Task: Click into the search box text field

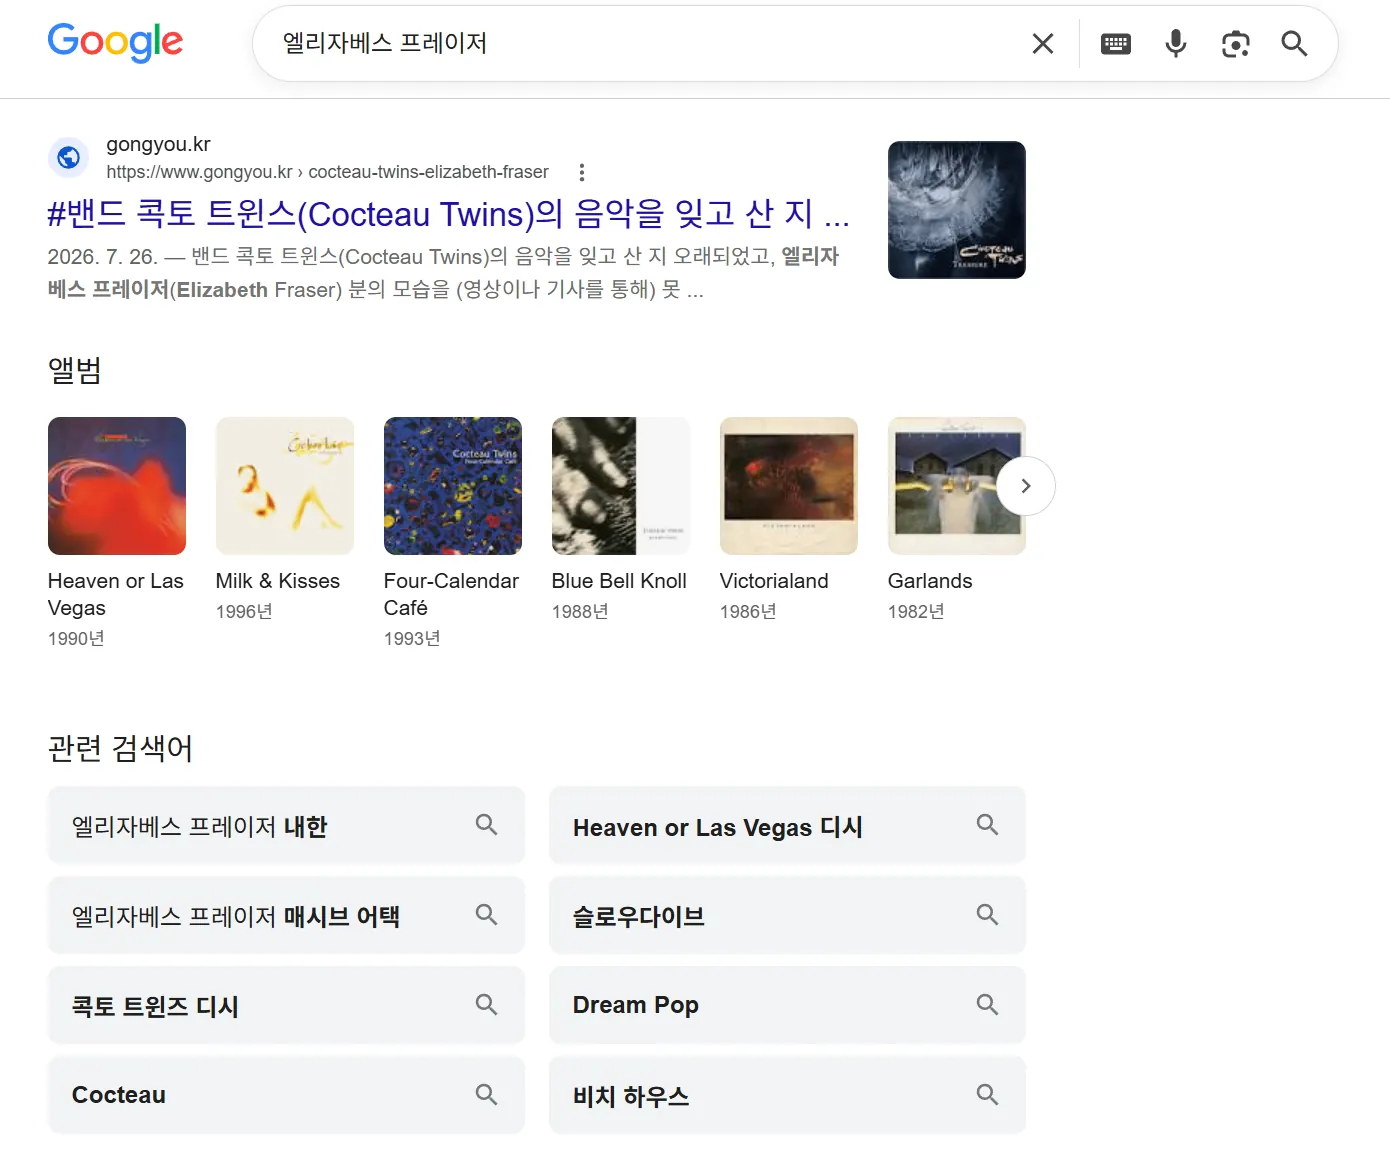Action: [x=640, y=43]
